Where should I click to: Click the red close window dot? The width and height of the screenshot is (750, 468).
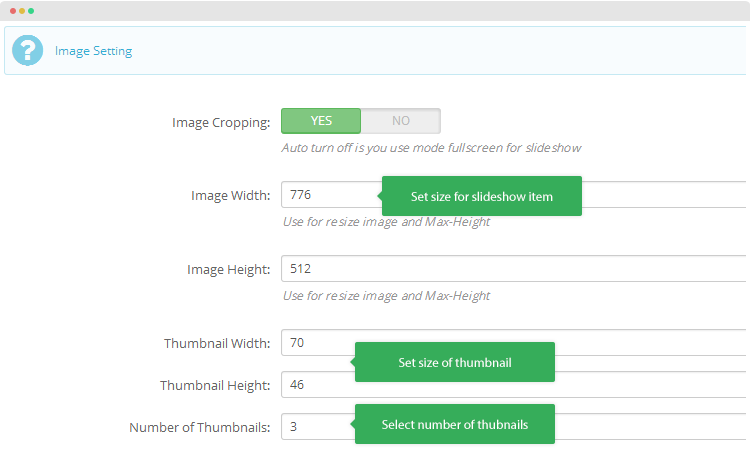11,10
